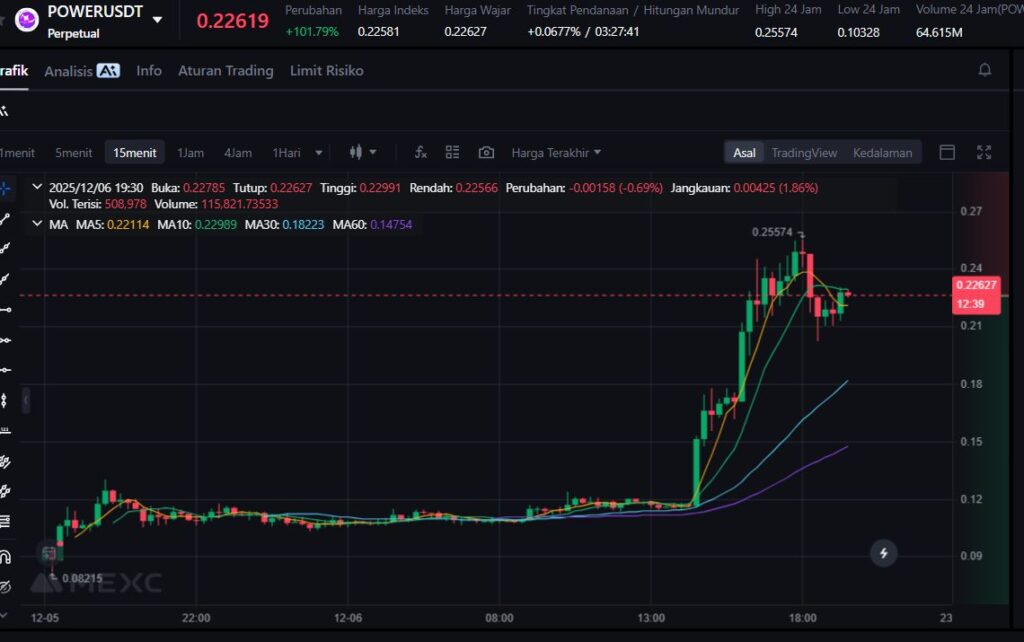Expand the Harga Terakhir dropdown
Viewport: 1024px width, 642px height.
[556, 153]
